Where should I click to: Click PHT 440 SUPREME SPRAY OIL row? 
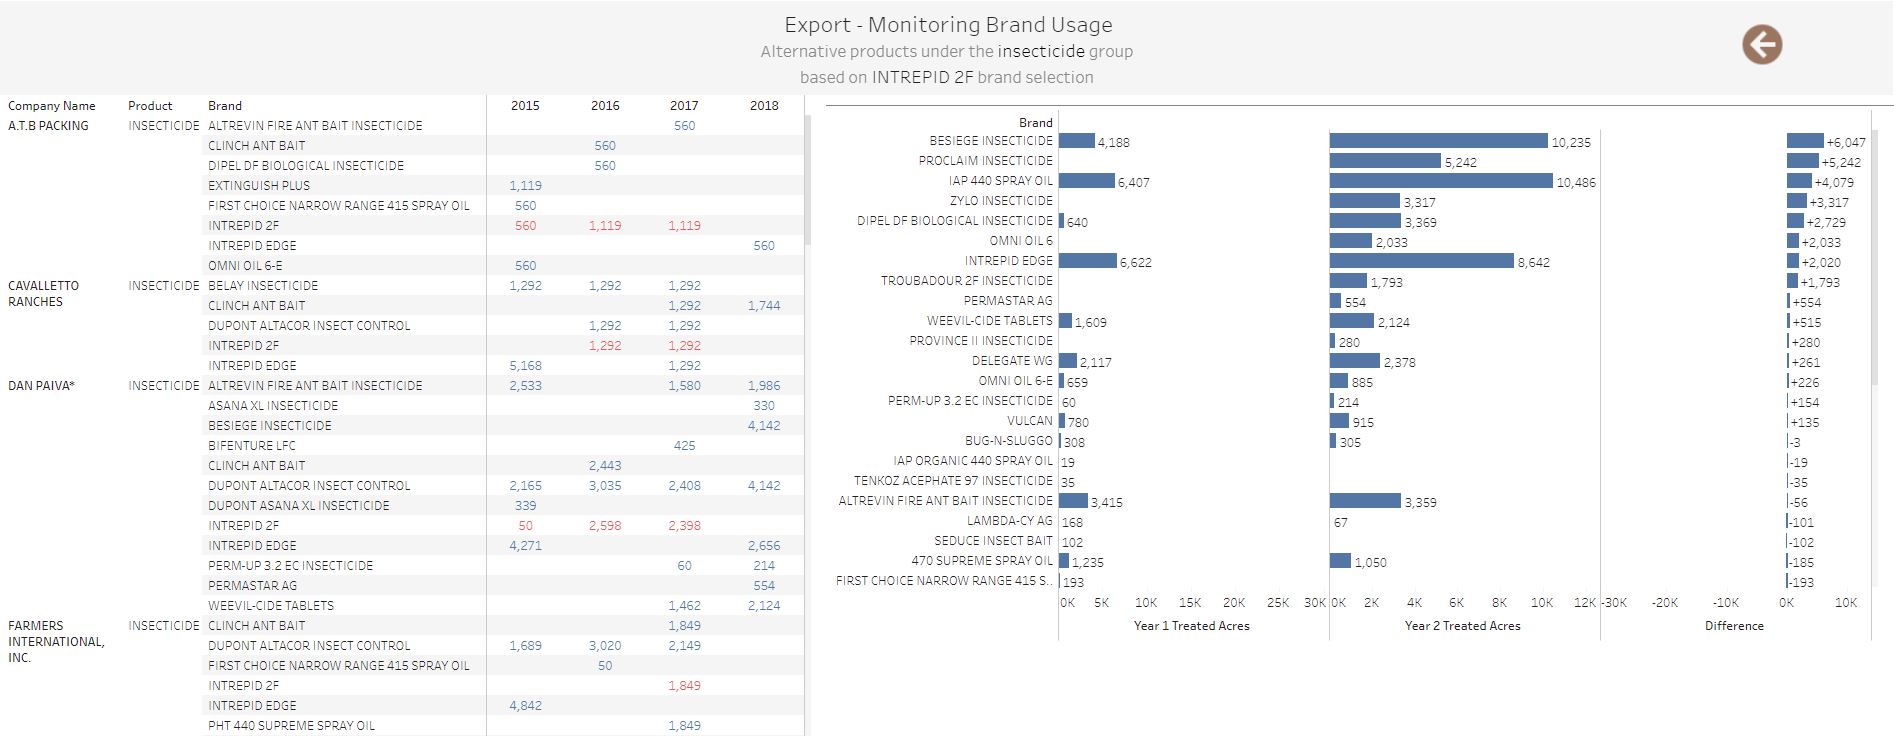coord(291,725)
